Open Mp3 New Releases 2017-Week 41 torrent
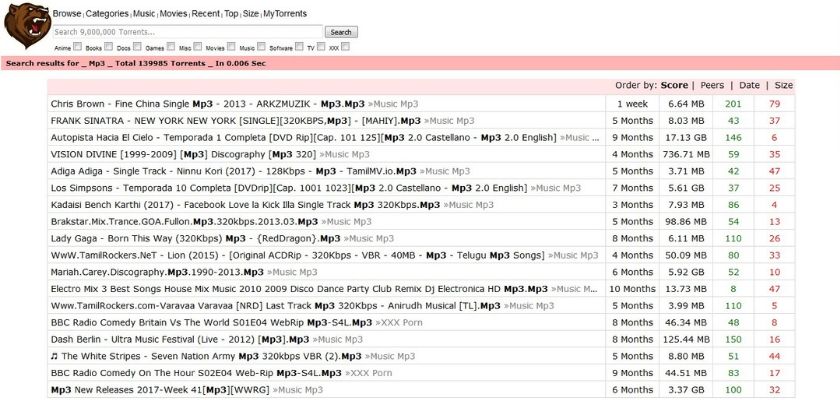Screen dimensions: 840x400 pos(160,390)
